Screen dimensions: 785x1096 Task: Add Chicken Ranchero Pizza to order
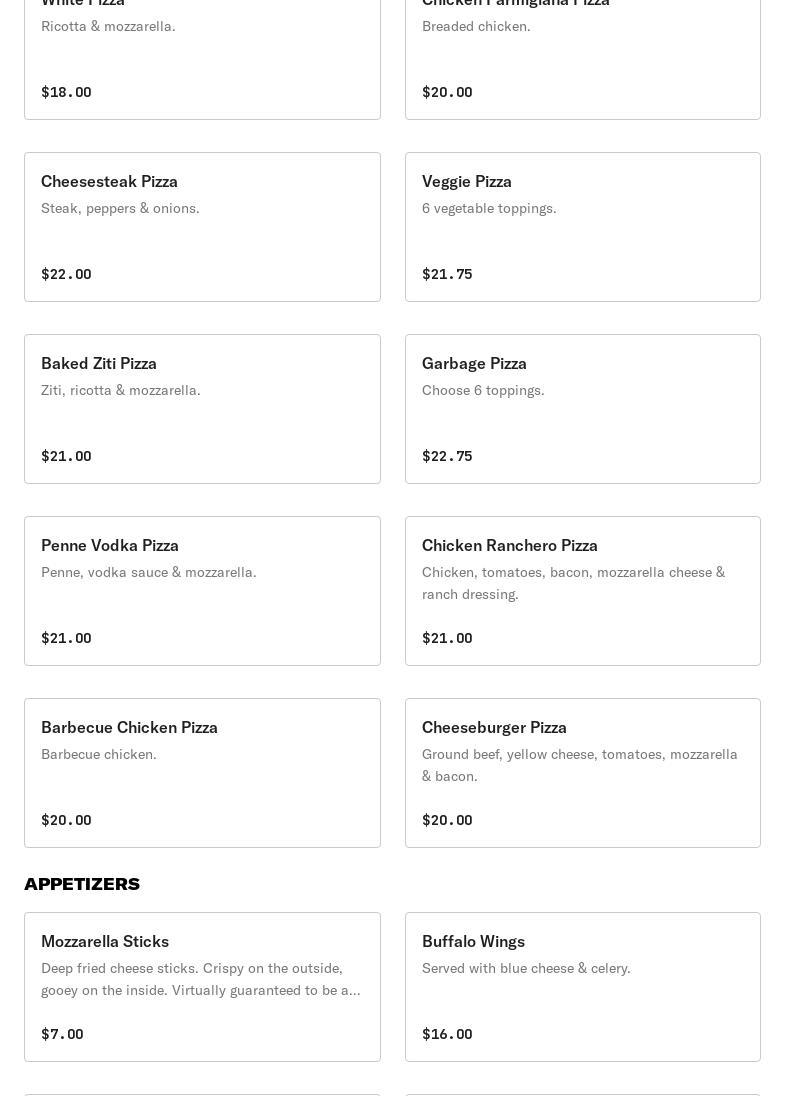pos(582,591)
